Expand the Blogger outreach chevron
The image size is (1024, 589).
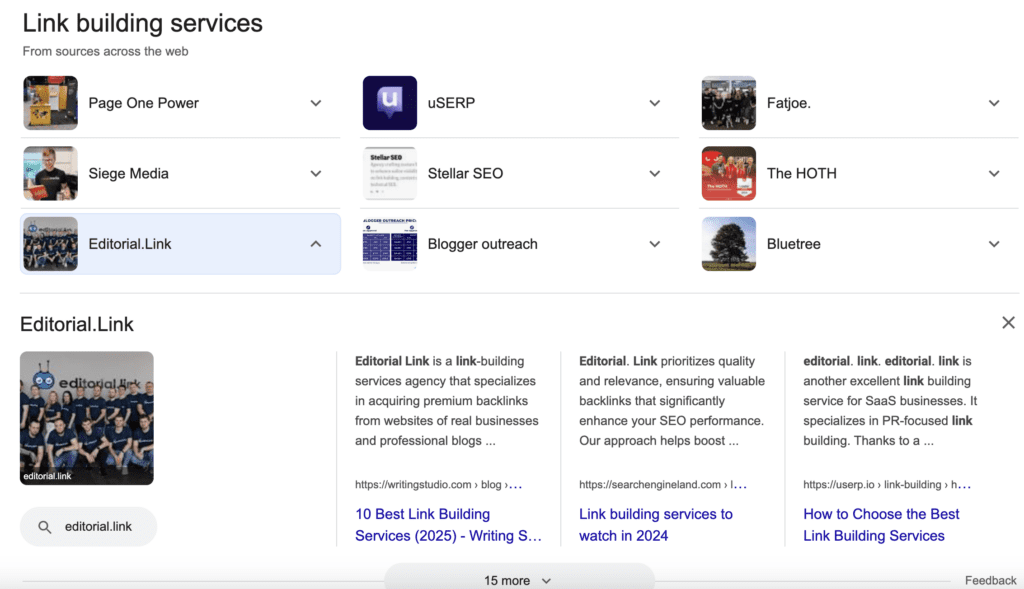[655, 244]
